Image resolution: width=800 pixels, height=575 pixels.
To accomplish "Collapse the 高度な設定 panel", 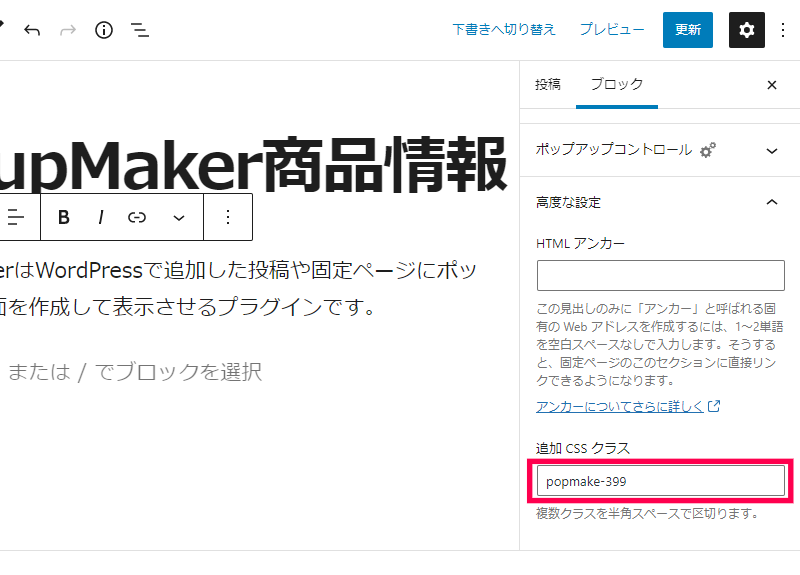I will tap(660, 203).
